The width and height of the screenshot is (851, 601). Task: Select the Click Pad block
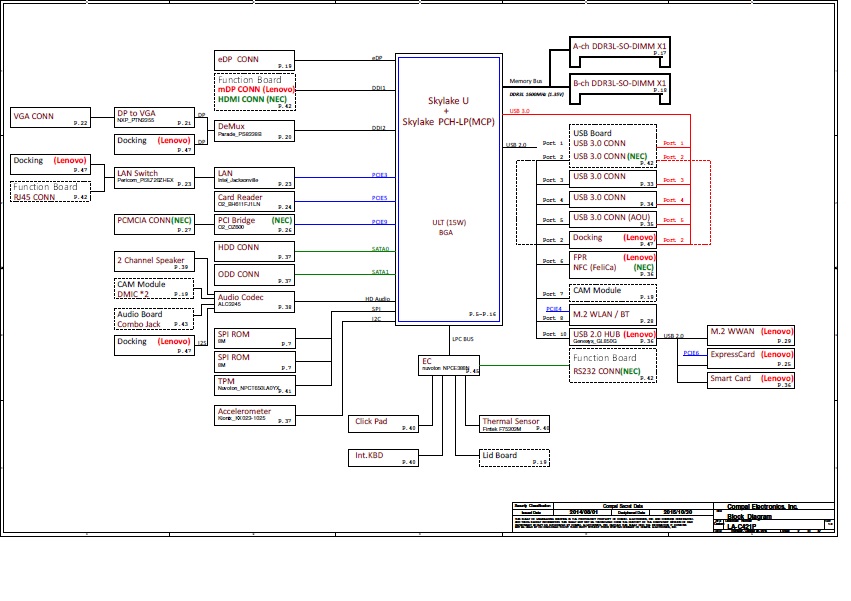pos(383,423)
